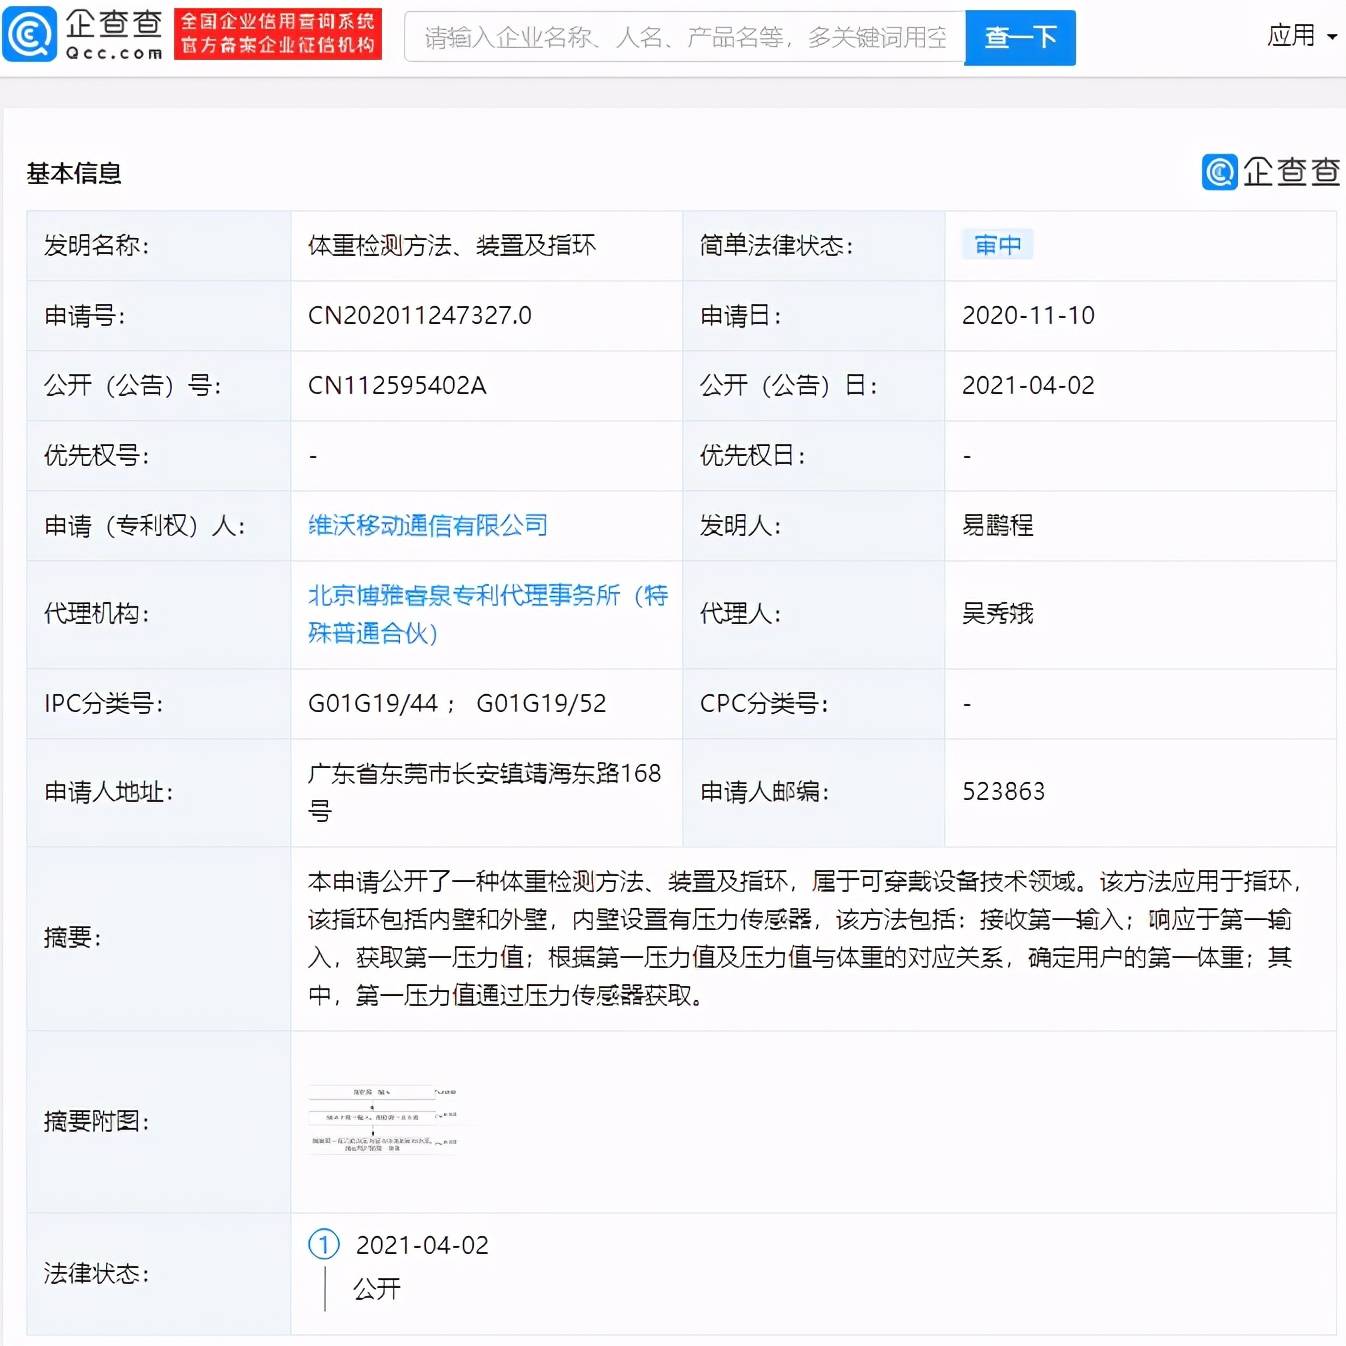Click the Qcc.com logo icon
The height and width of the screenshot is (1346, 1346).
(x=31, y=34)
